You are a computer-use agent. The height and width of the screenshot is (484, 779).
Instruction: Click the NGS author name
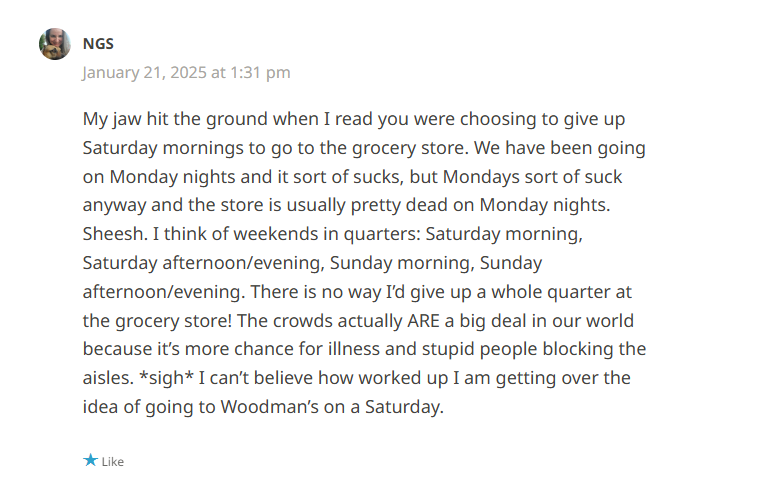[x=98, y=44]
